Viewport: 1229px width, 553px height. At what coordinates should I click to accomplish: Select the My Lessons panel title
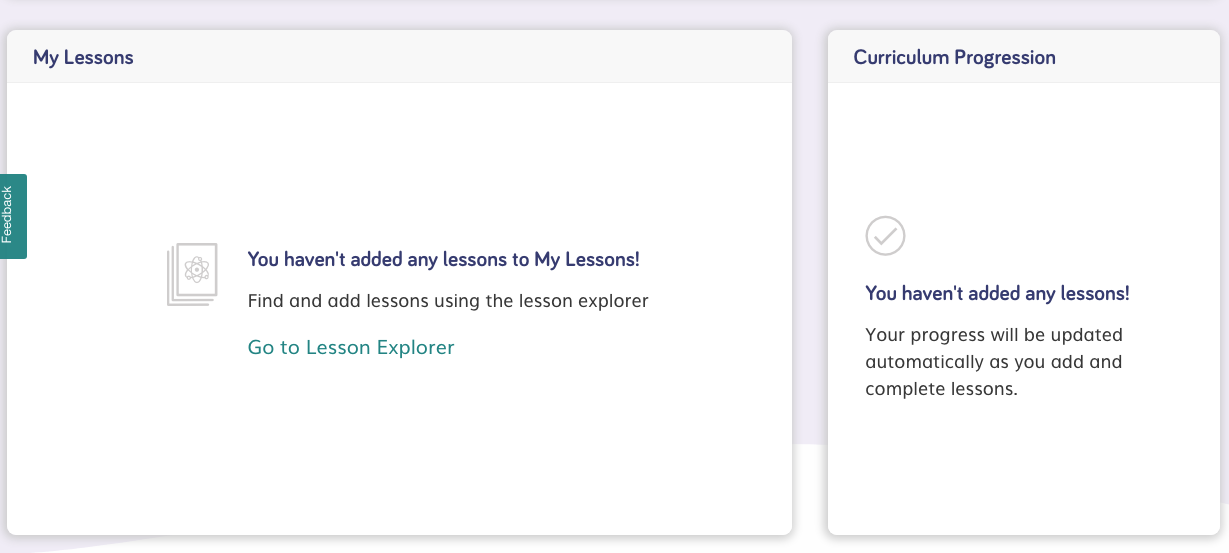(83, 57)
